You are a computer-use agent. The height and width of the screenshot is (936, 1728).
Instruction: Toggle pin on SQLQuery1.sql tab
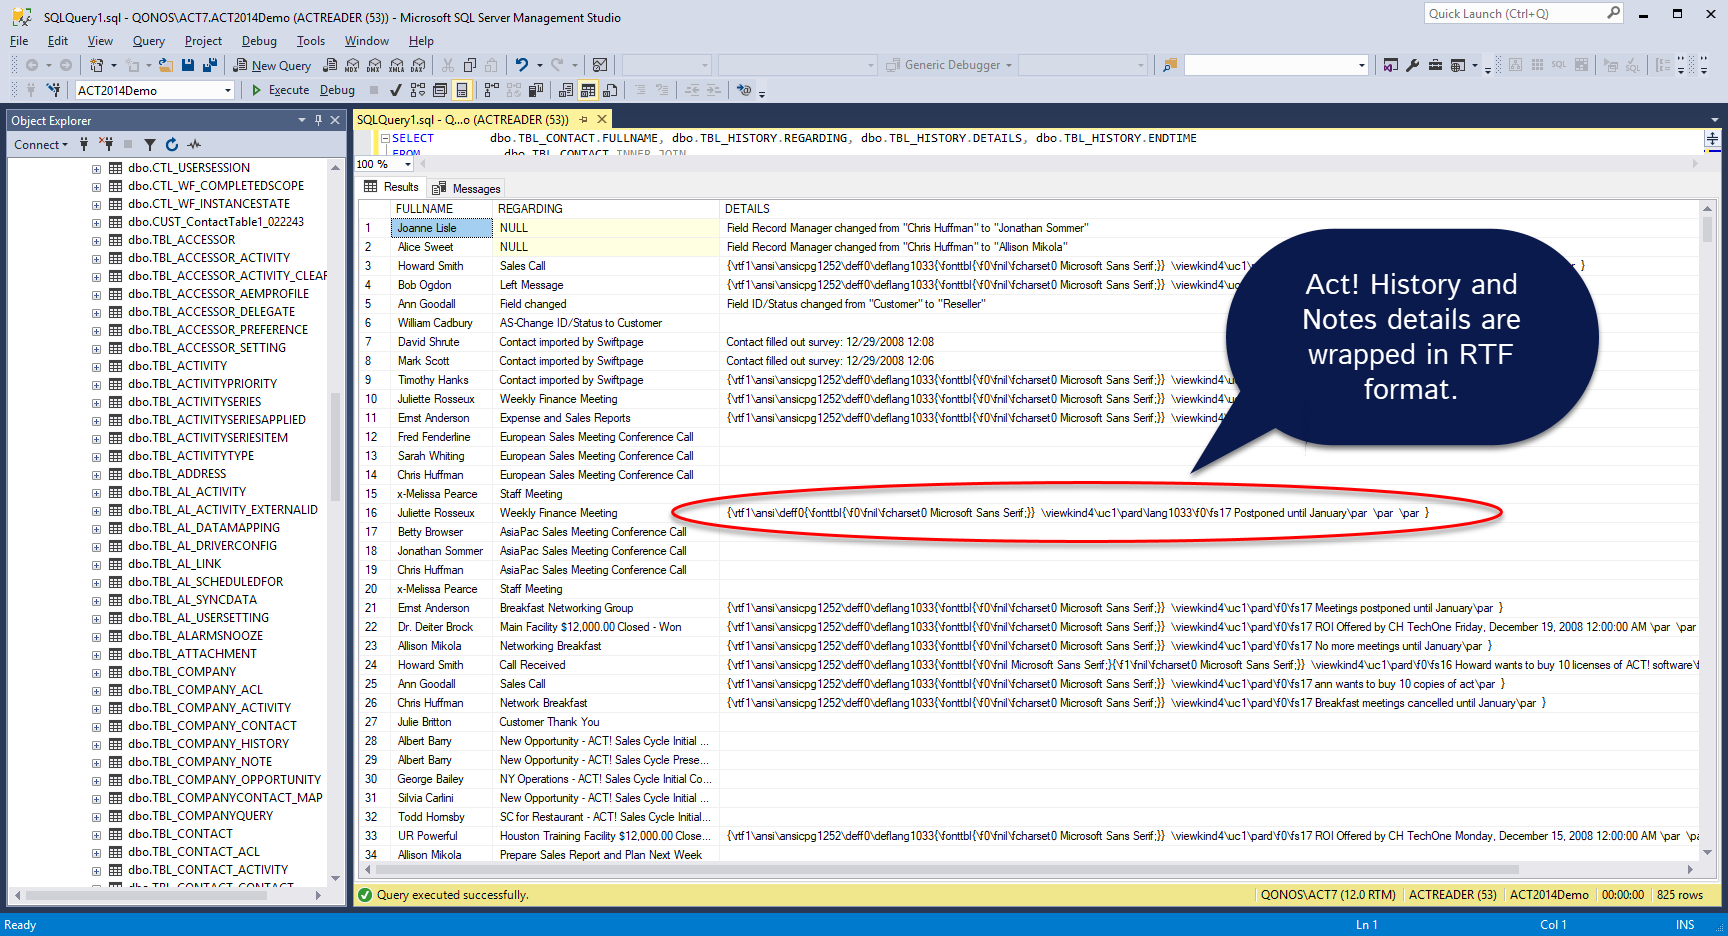click(x=584, y=119)
